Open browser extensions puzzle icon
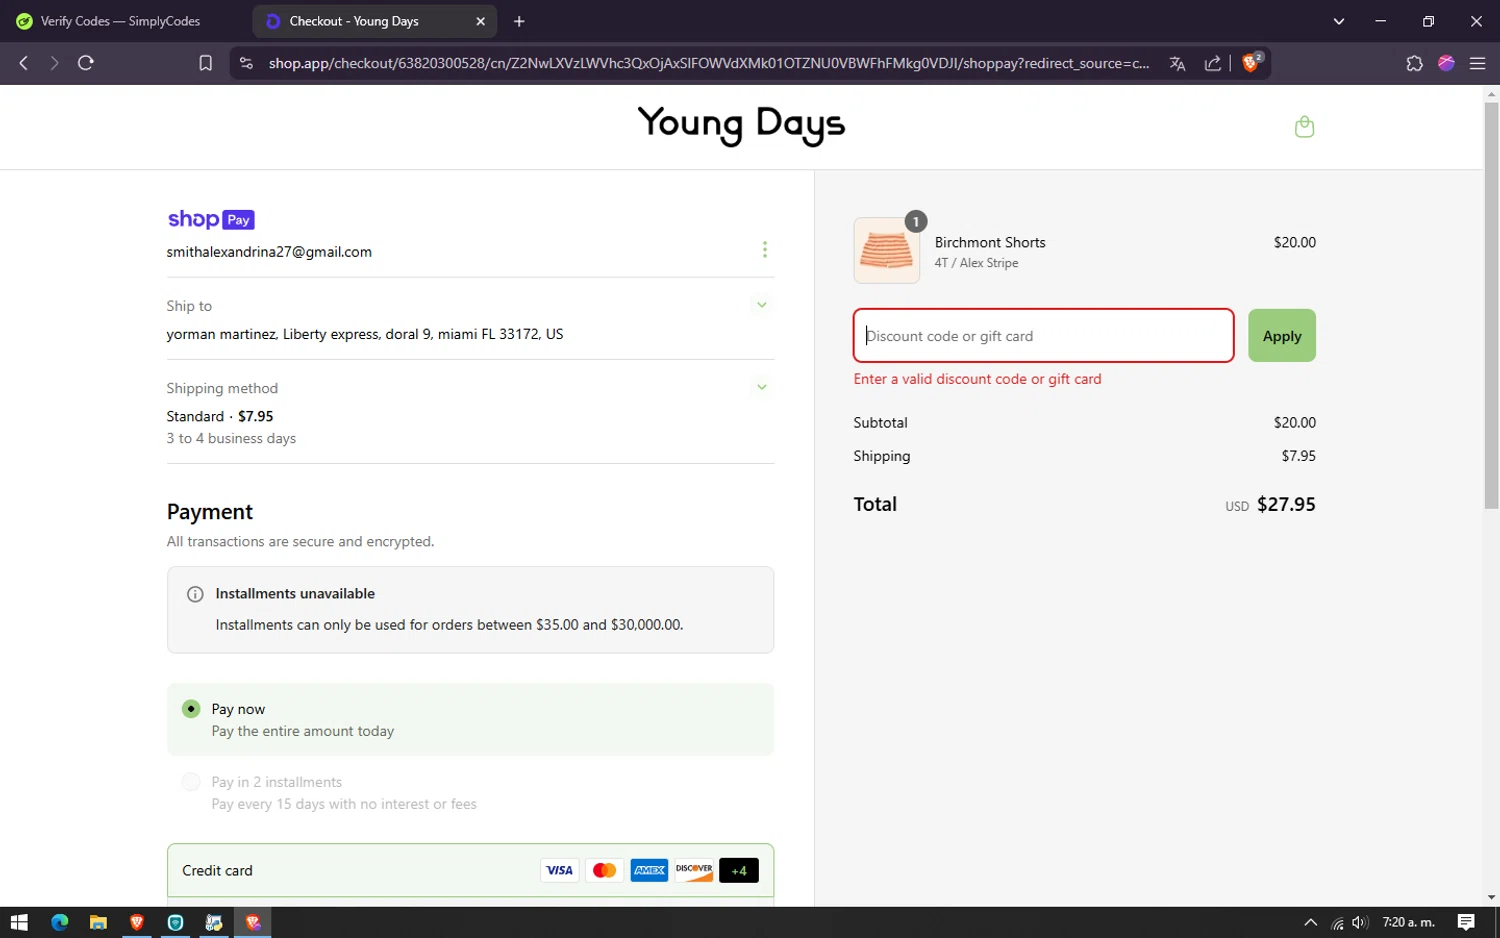1500x938 pixels. pyautogui.click(x=1414, y=63)
